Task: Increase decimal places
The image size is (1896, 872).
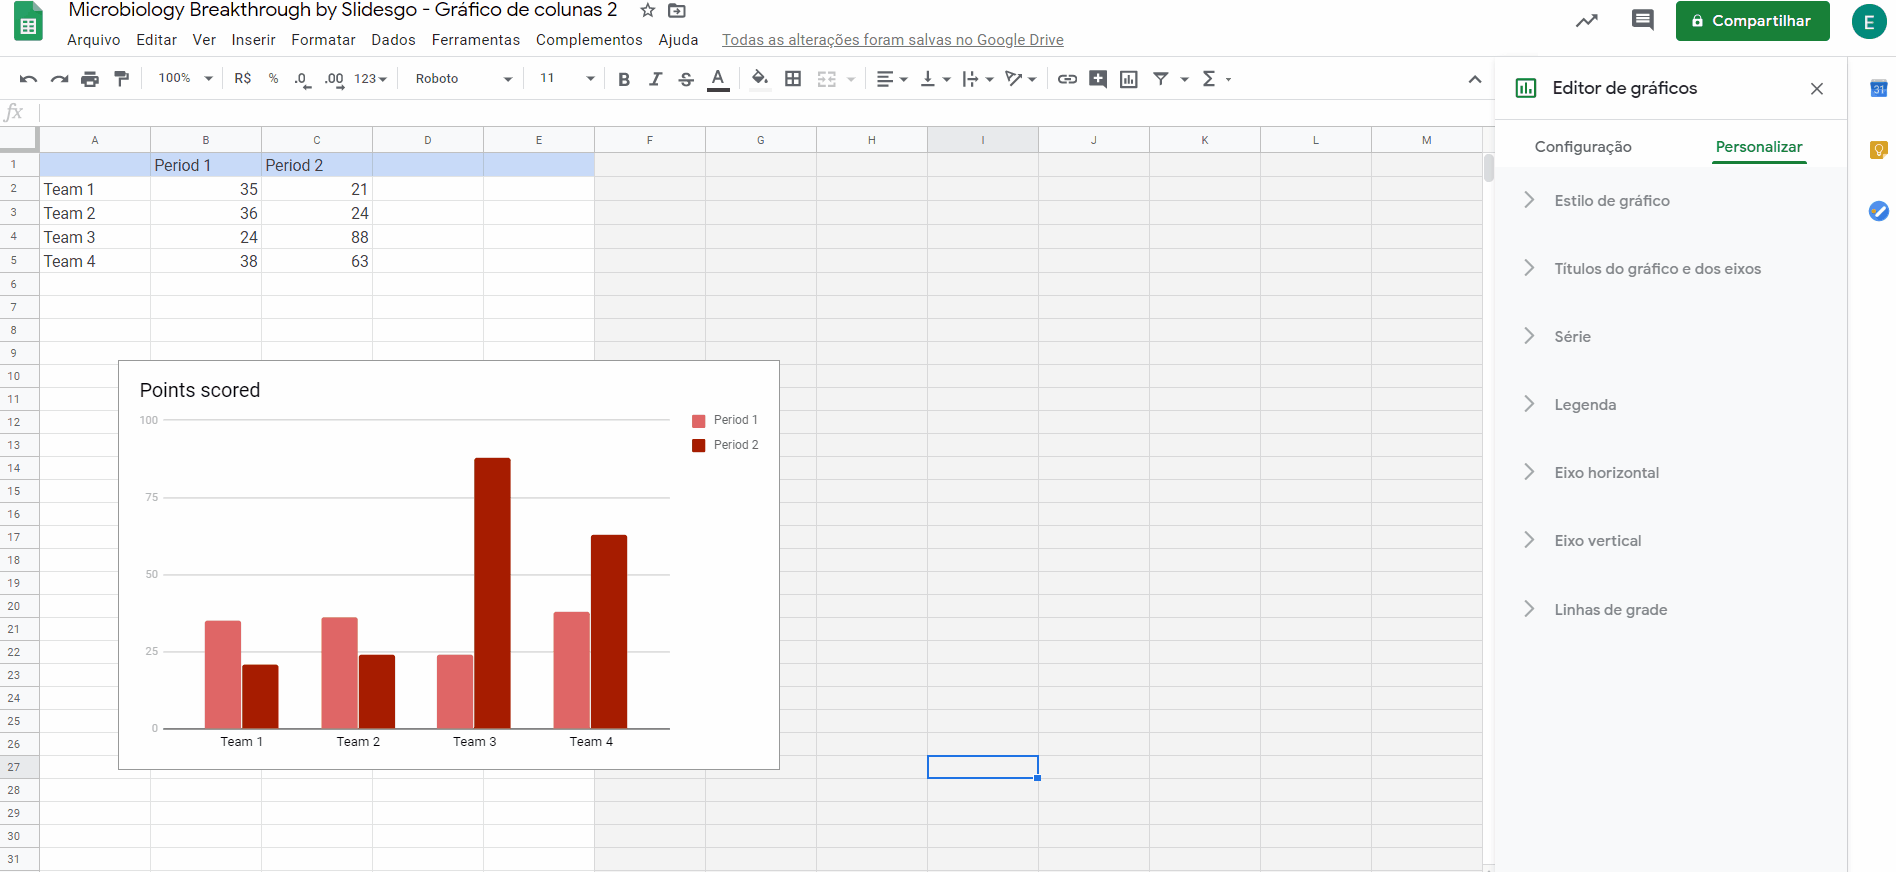Action: click(334, 79)
